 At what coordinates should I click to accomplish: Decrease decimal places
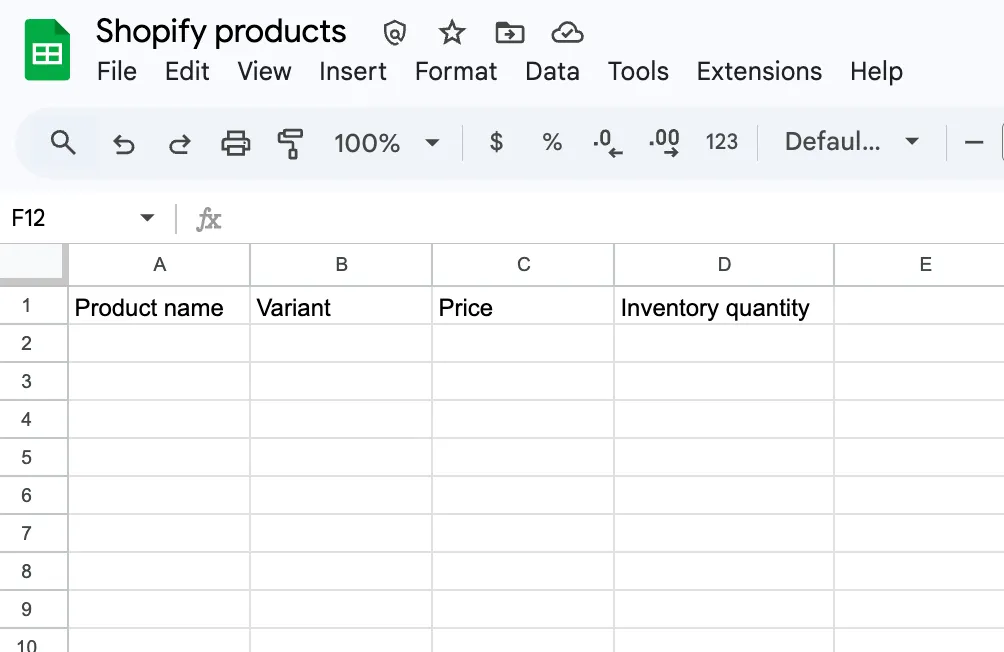click(x=607, y=142)
